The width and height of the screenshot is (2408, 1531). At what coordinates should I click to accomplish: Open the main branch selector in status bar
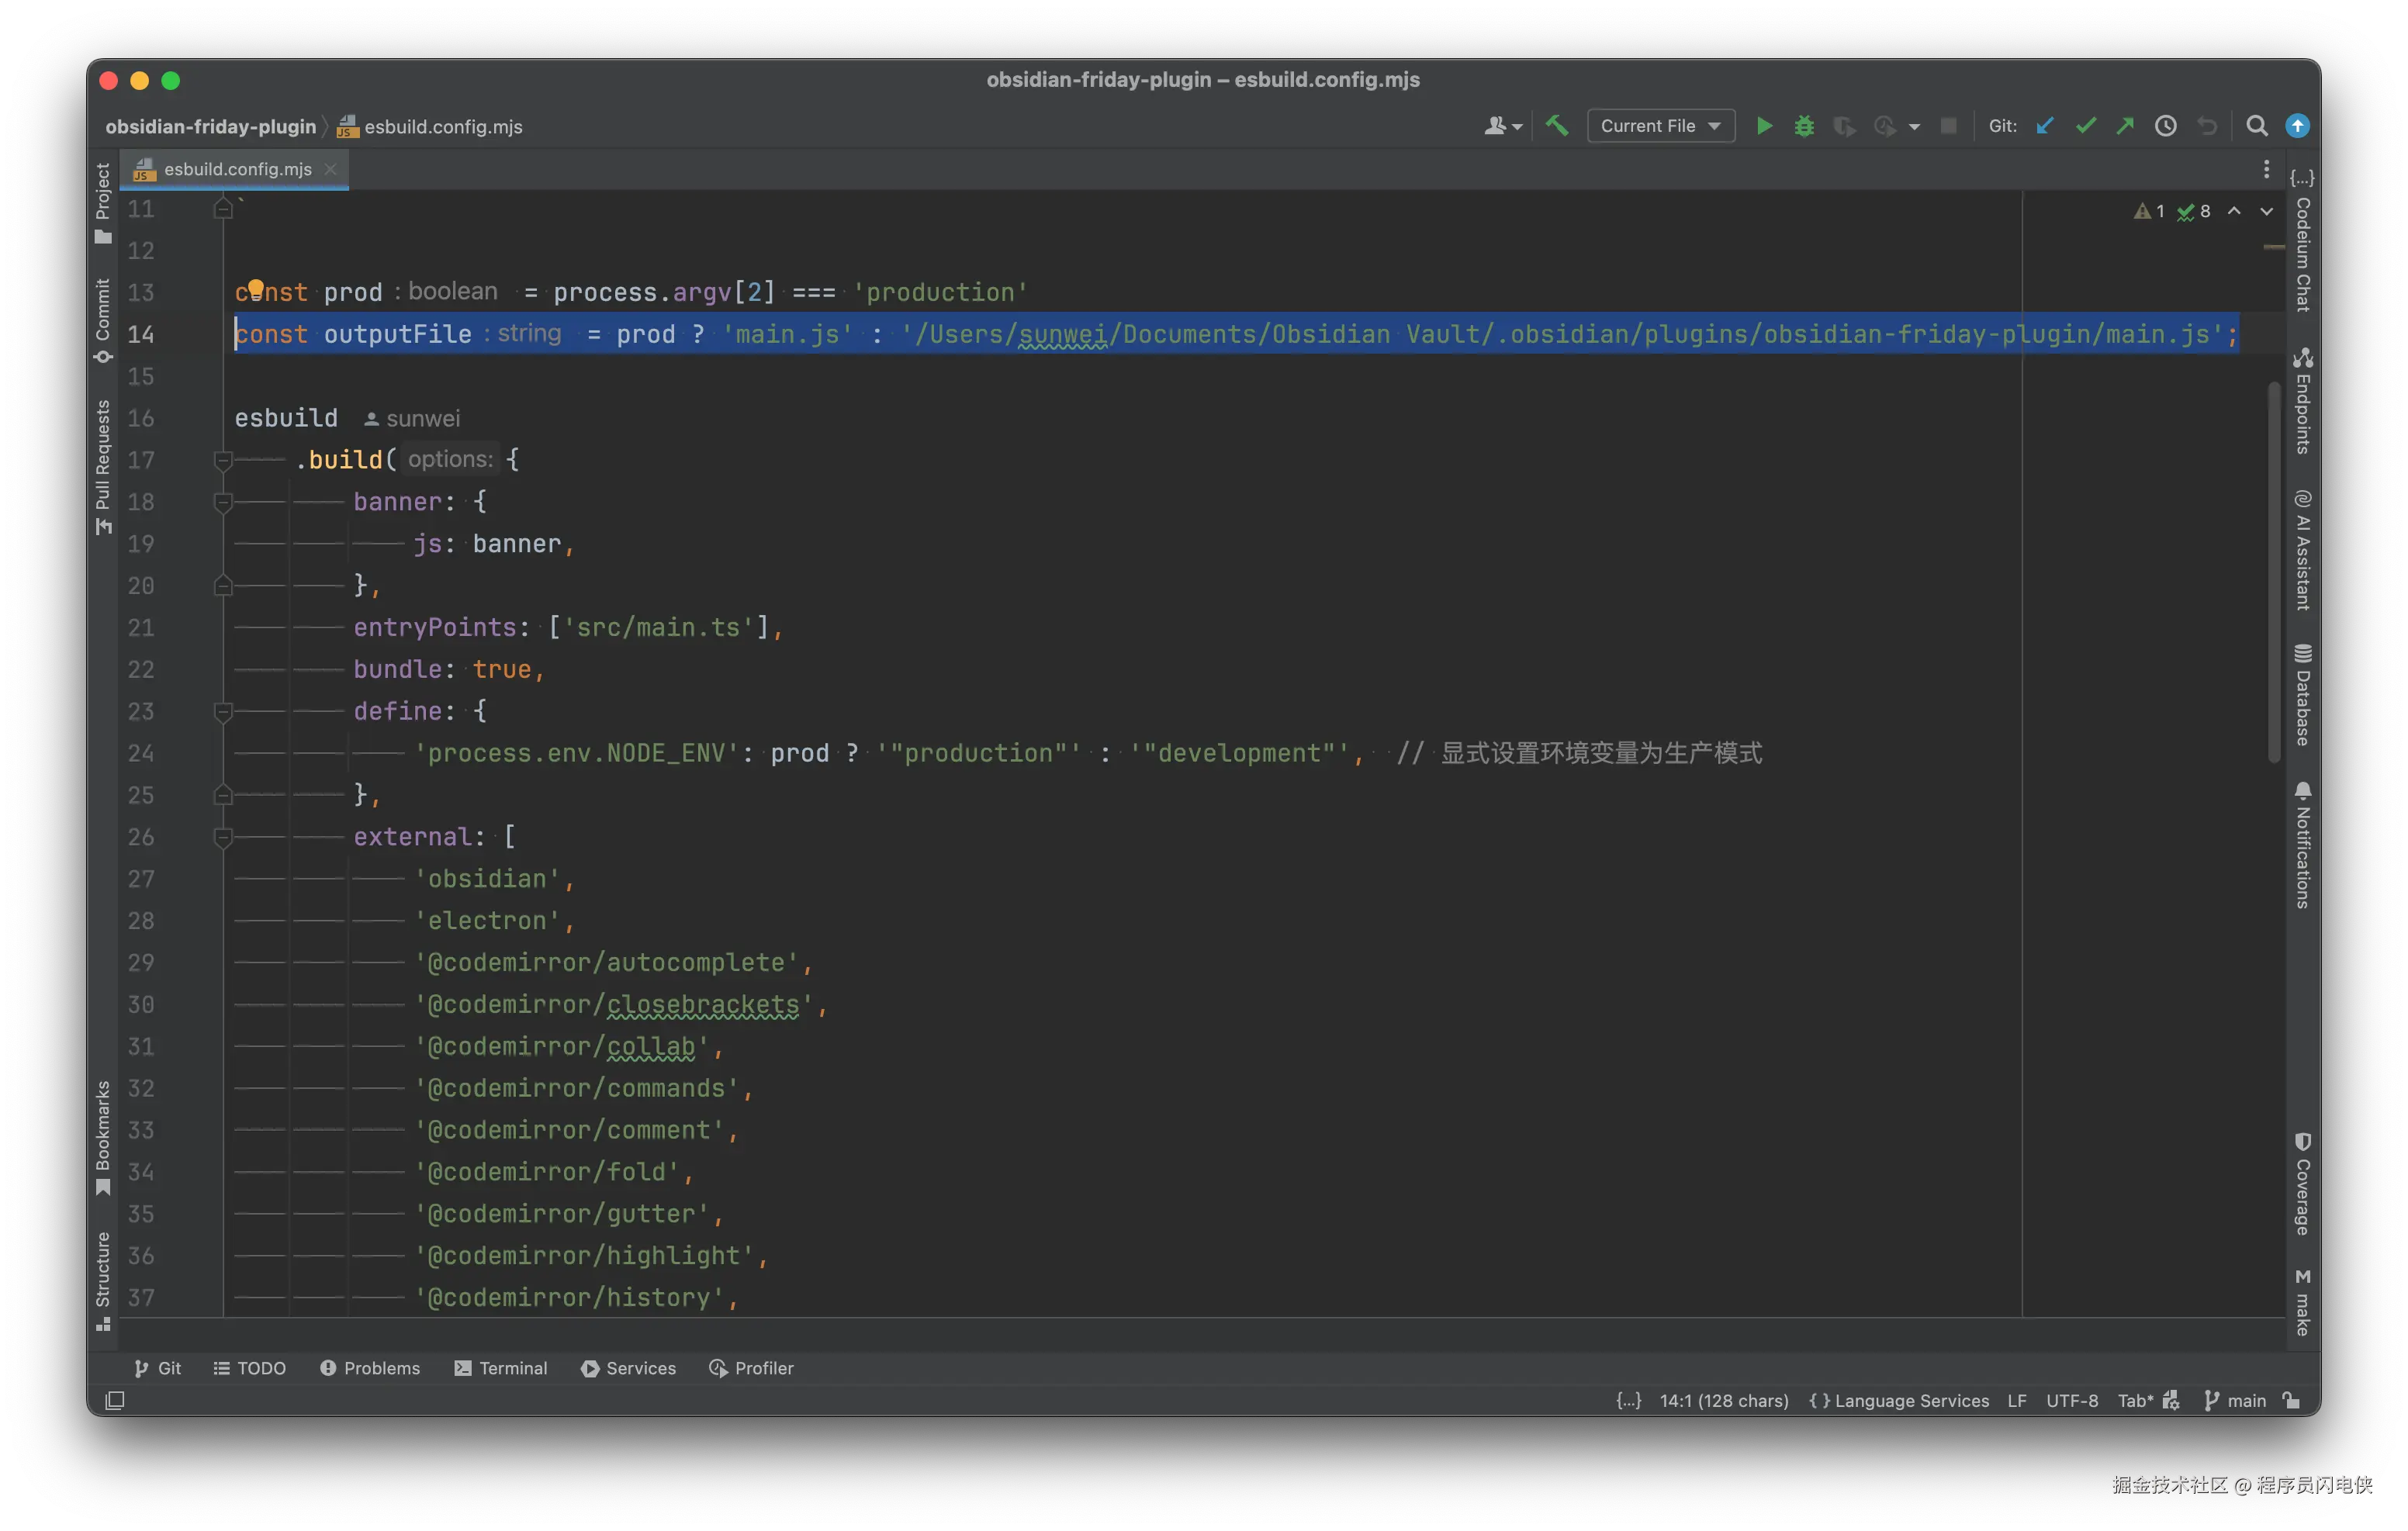click(x=2236, y=1400)
